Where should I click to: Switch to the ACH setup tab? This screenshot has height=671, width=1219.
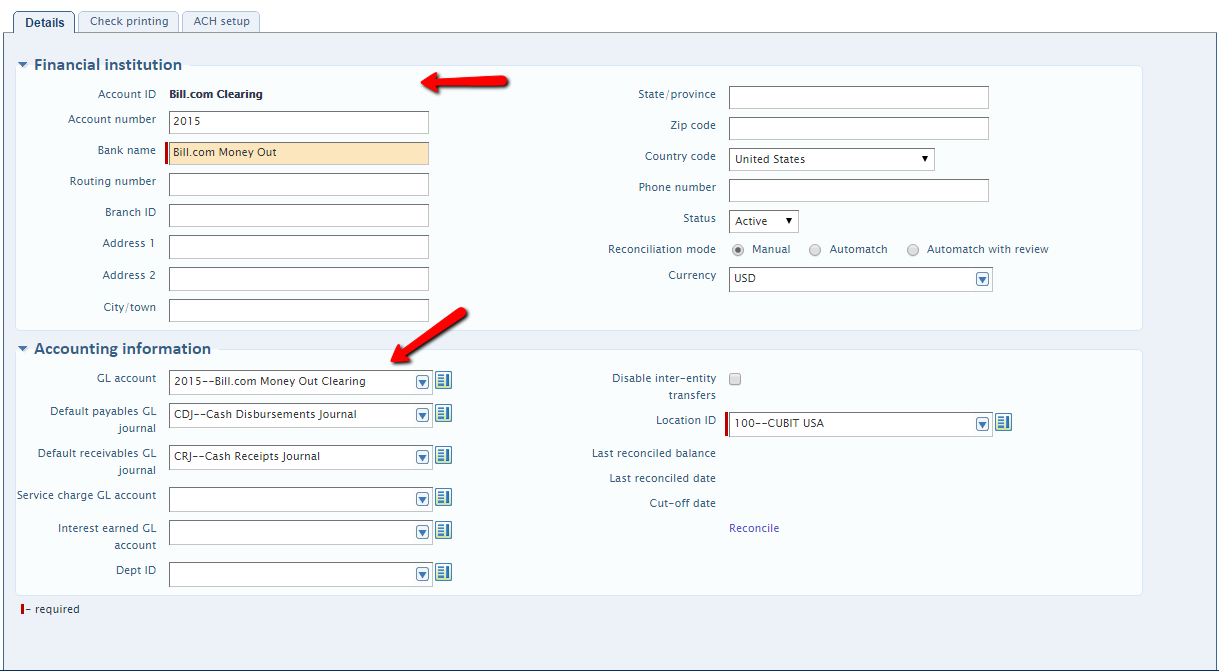tap(221, 21)
